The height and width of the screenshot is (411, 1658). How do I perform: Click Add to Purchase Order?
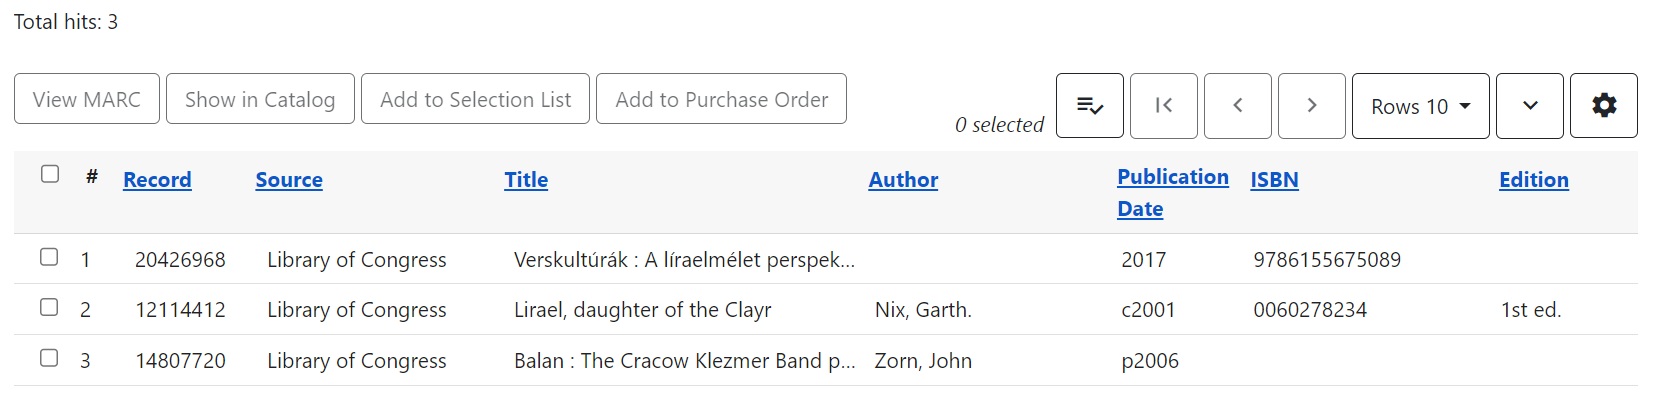click(x=721, y=99)
